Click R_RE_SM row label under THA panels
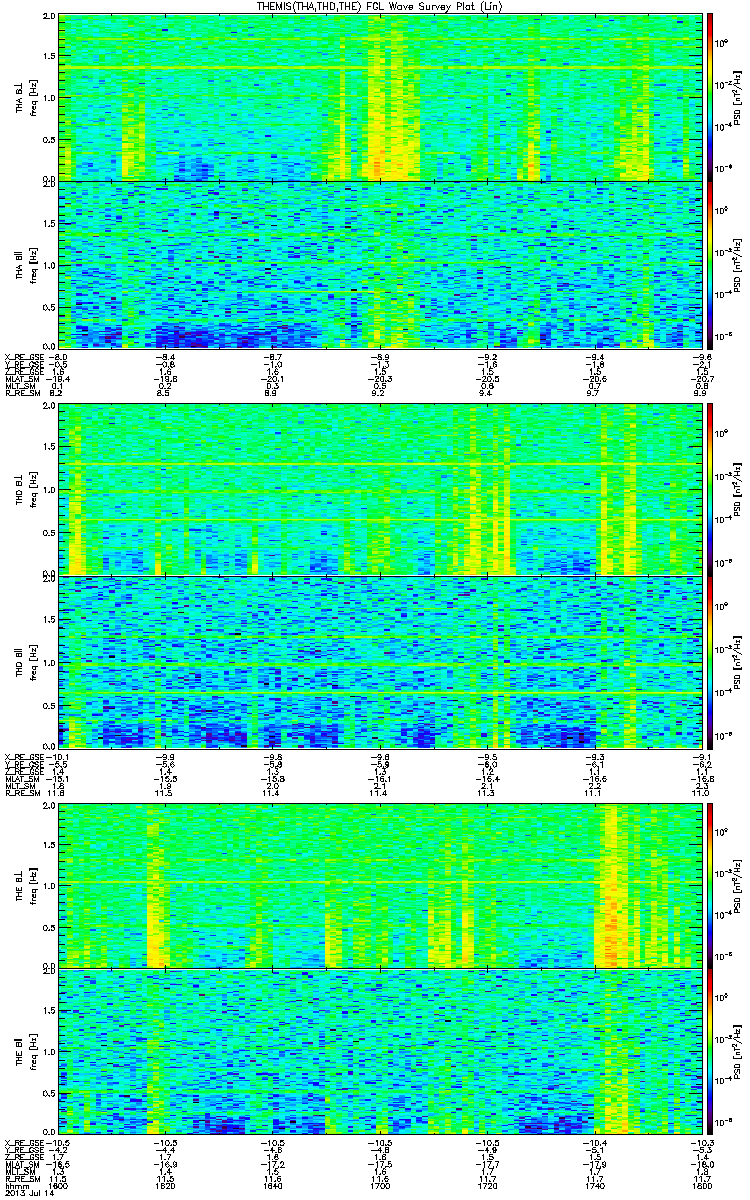 (22, 394)
